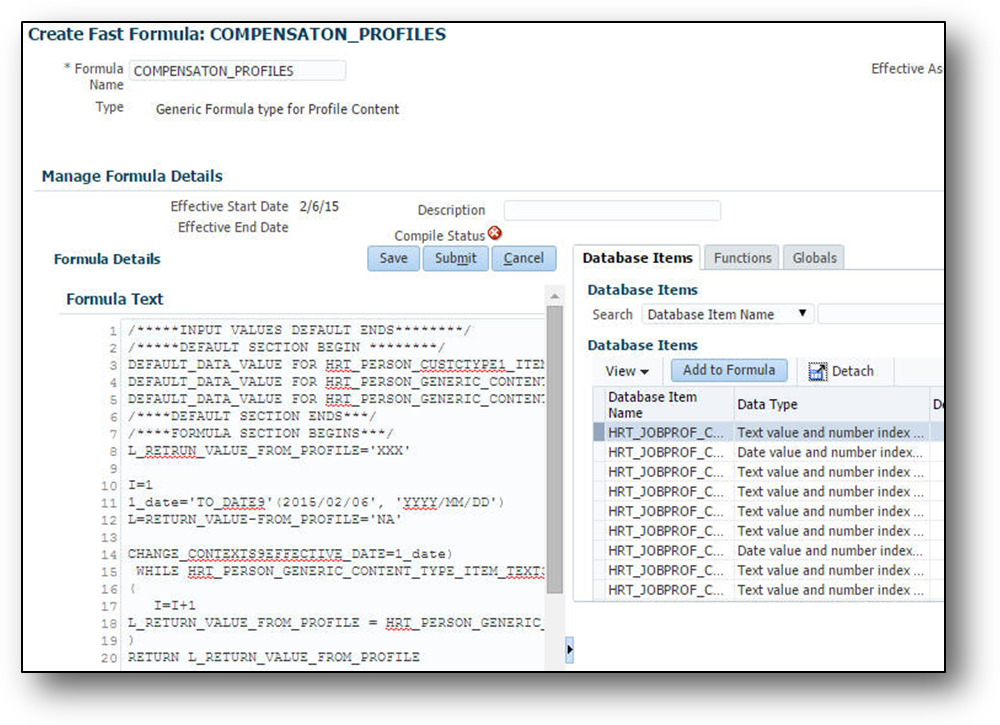The image size is (1000, 725).
Task: Click formula line 7 FORMULA SECTION BEGINS comment
Action: coord(260,434)
